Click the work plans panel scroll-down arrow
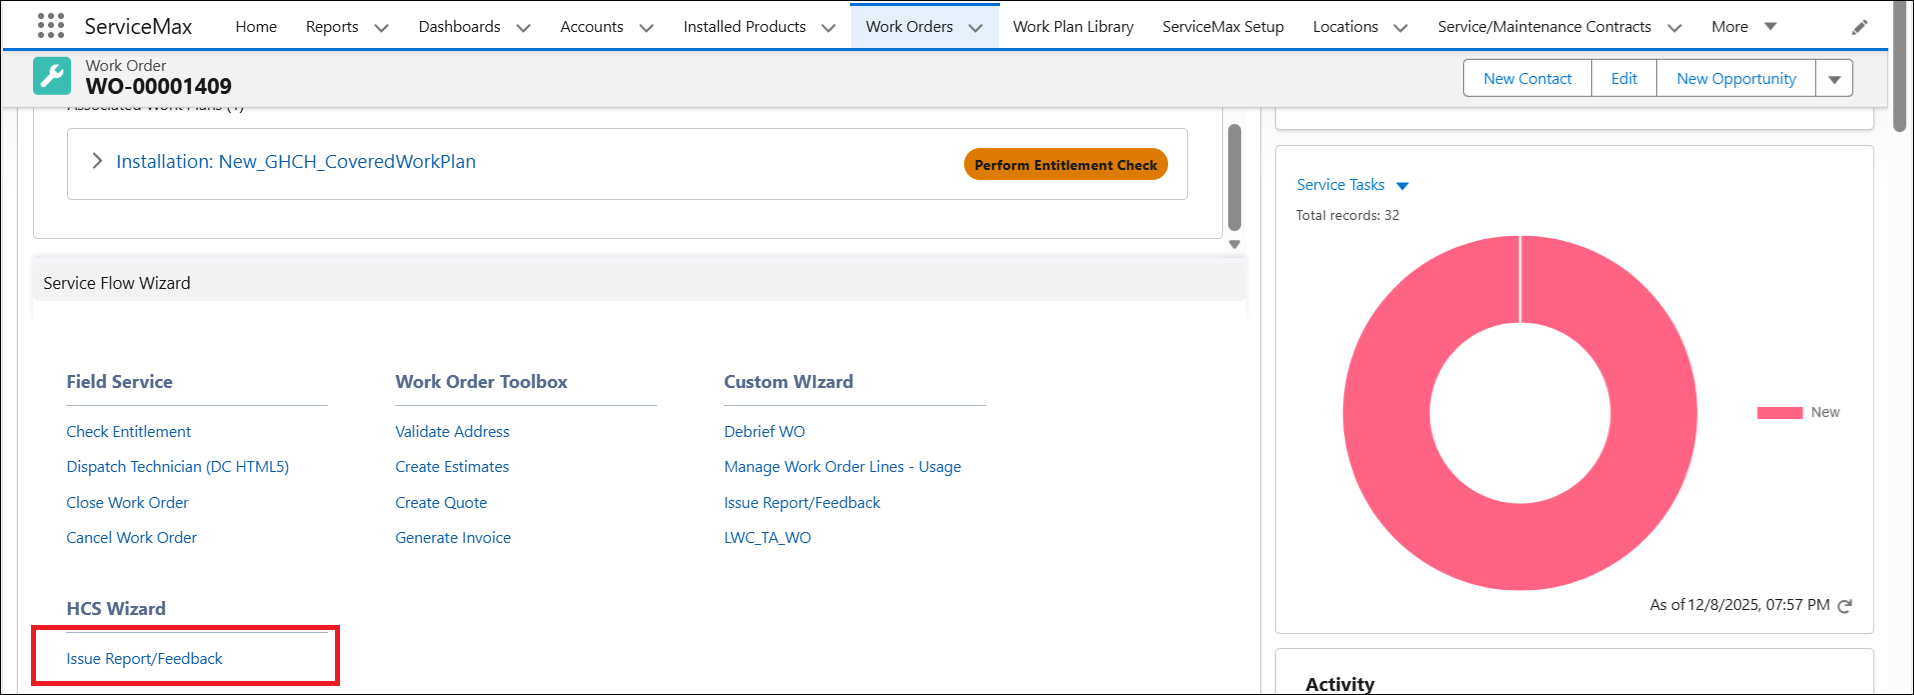This screenshot has height=695, width=1914. click(1234, 244)
